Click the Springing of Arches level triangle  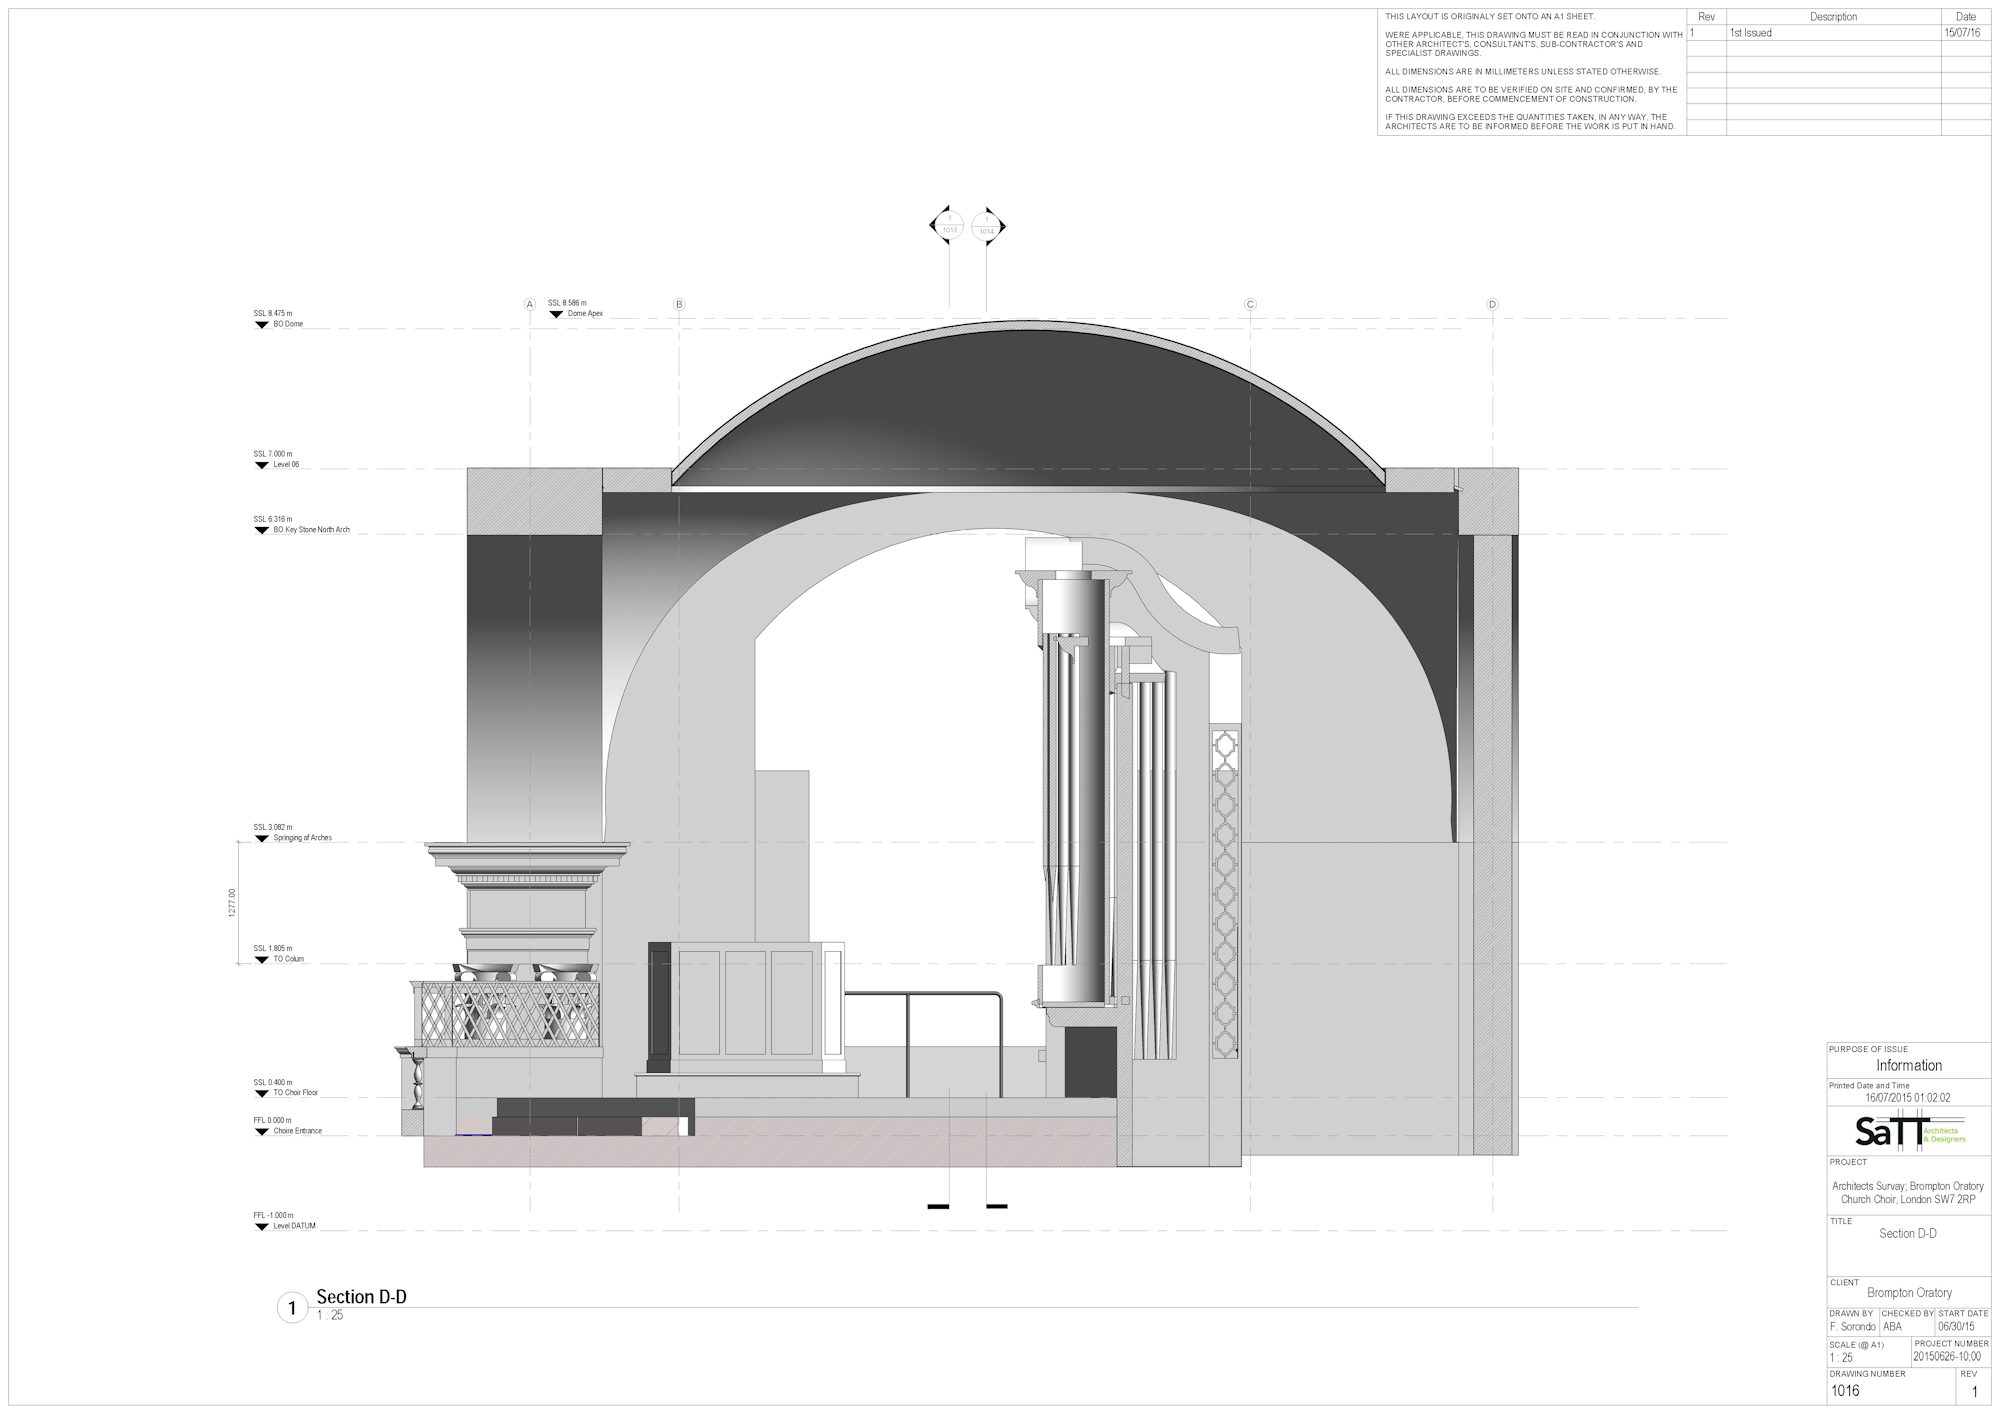tap(262, 838)
